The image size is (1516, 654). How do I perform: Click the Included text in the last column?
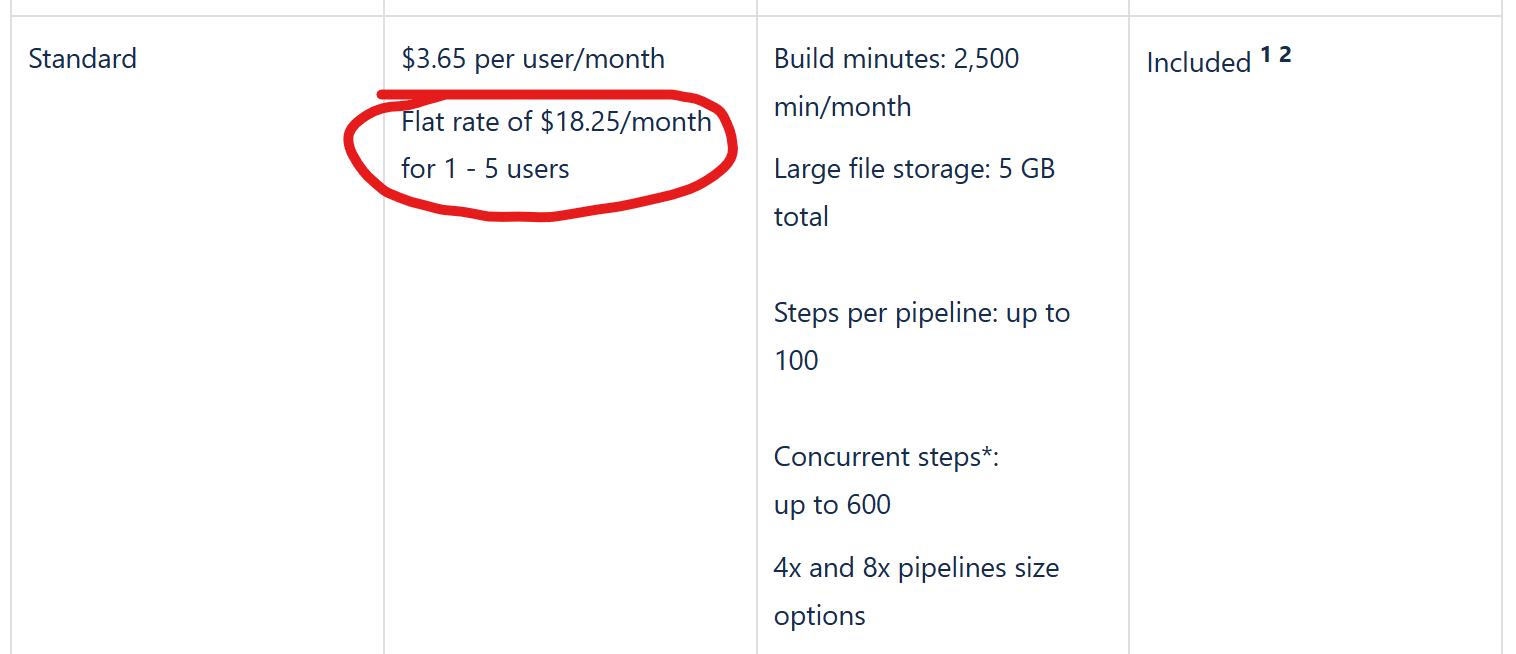point(1198,63)
